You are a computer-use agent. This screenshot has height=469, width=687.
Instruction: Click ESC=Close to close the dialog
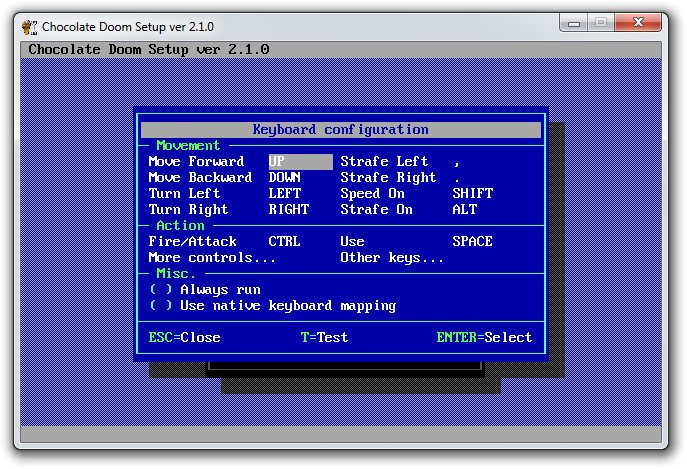[184, 338]
